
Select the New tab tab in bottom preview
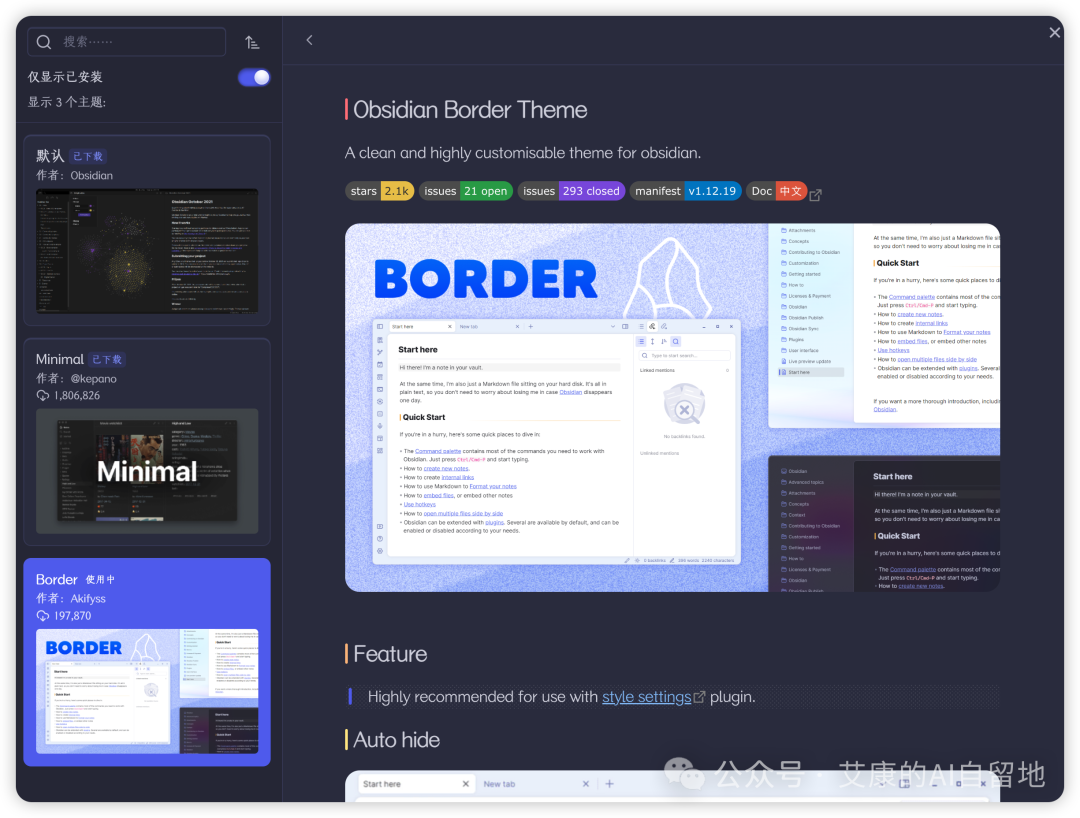pyautogui.click(x=499, y=784)
